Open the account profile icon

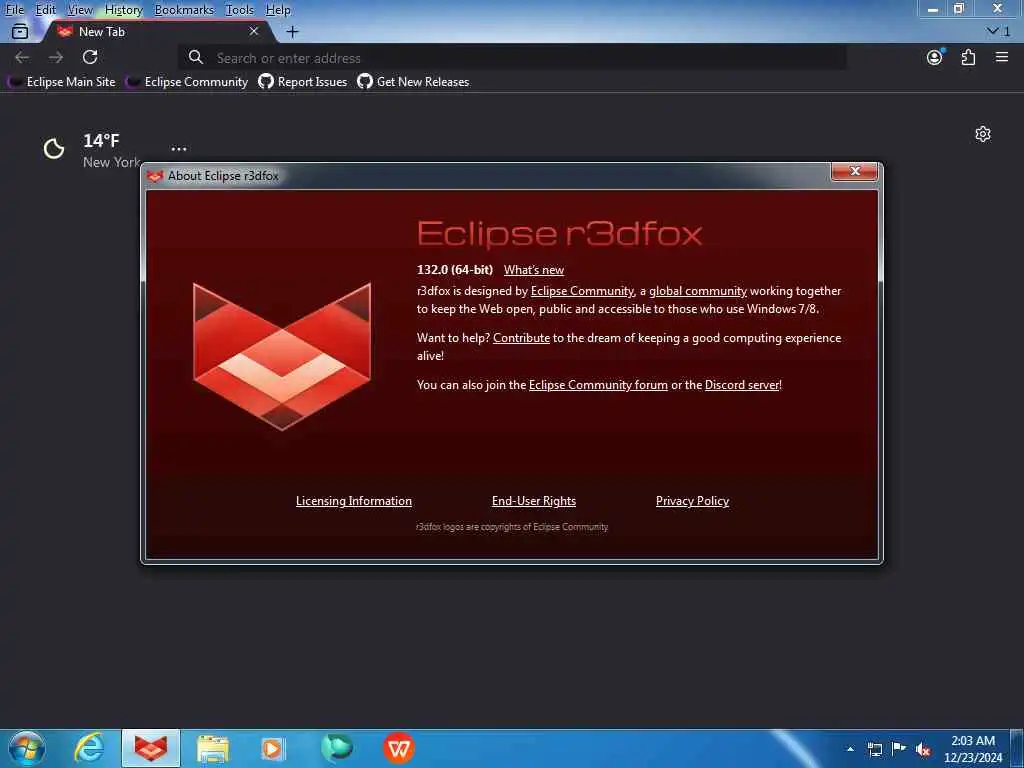click(935, 57)
